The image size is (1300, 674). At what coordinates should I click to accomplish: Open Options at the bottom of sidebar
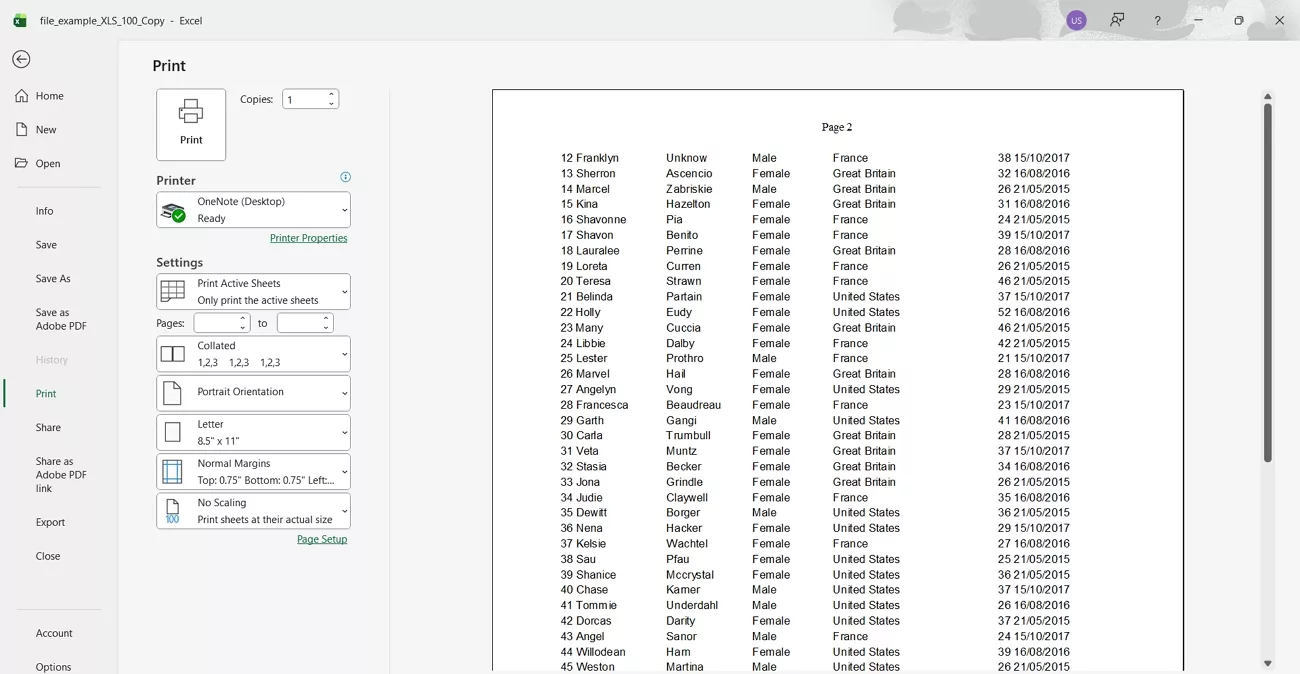(x=53, y=666)
